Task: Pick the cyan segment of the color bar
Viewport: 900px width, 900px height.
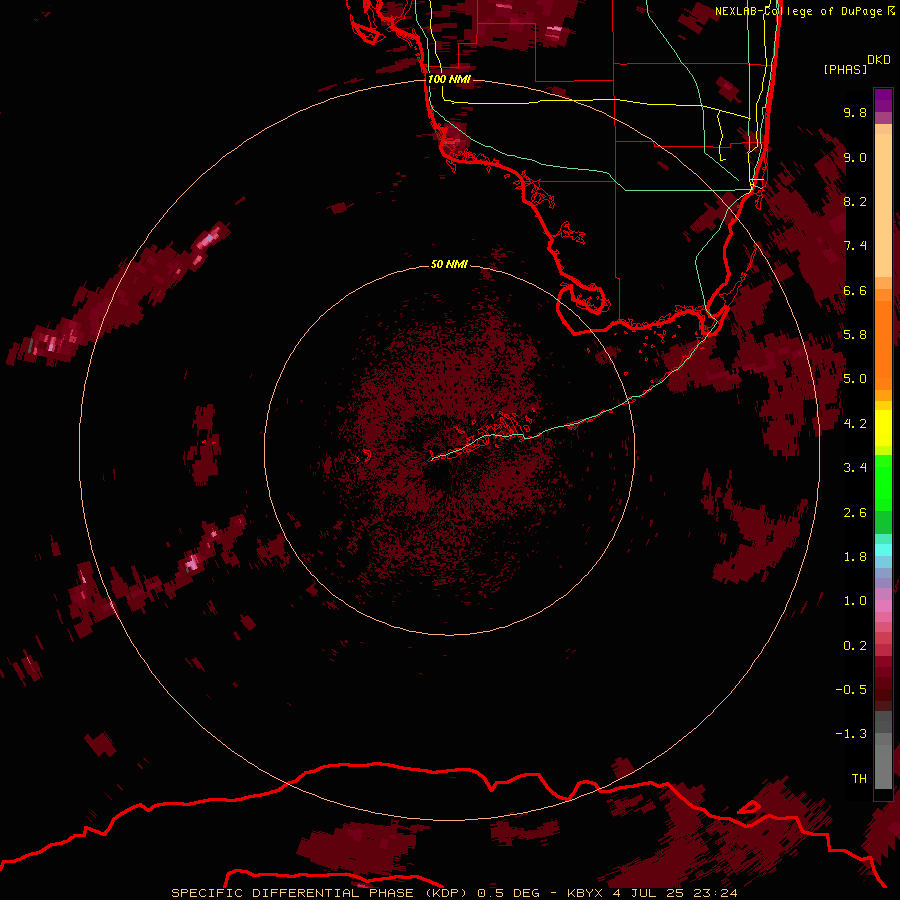Action: [x=883, y=549]
